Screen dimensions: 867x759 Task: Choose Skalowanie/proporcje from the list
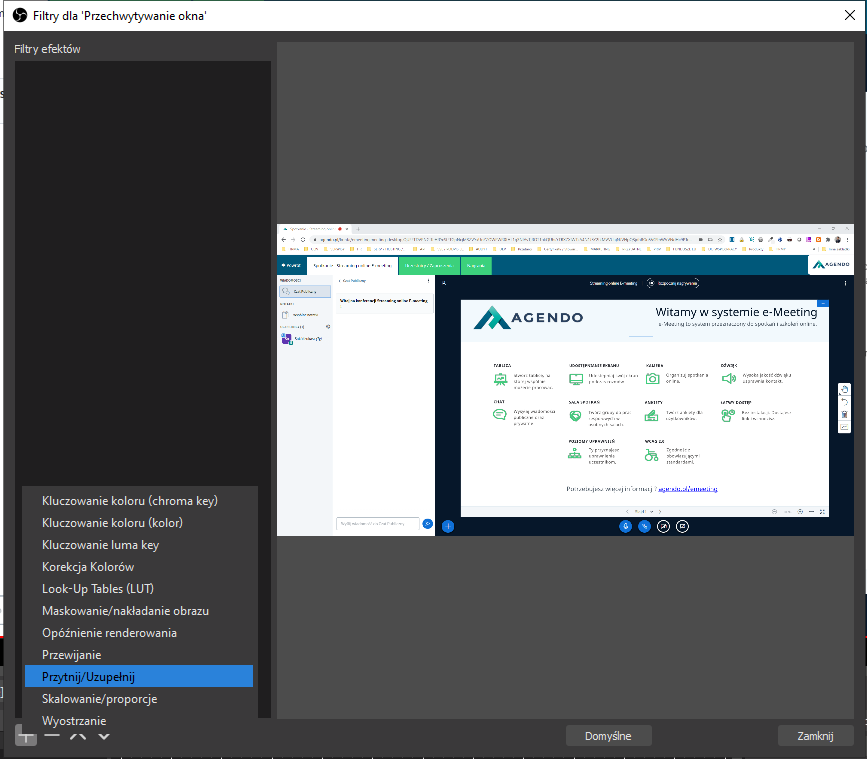pos(99,699)
